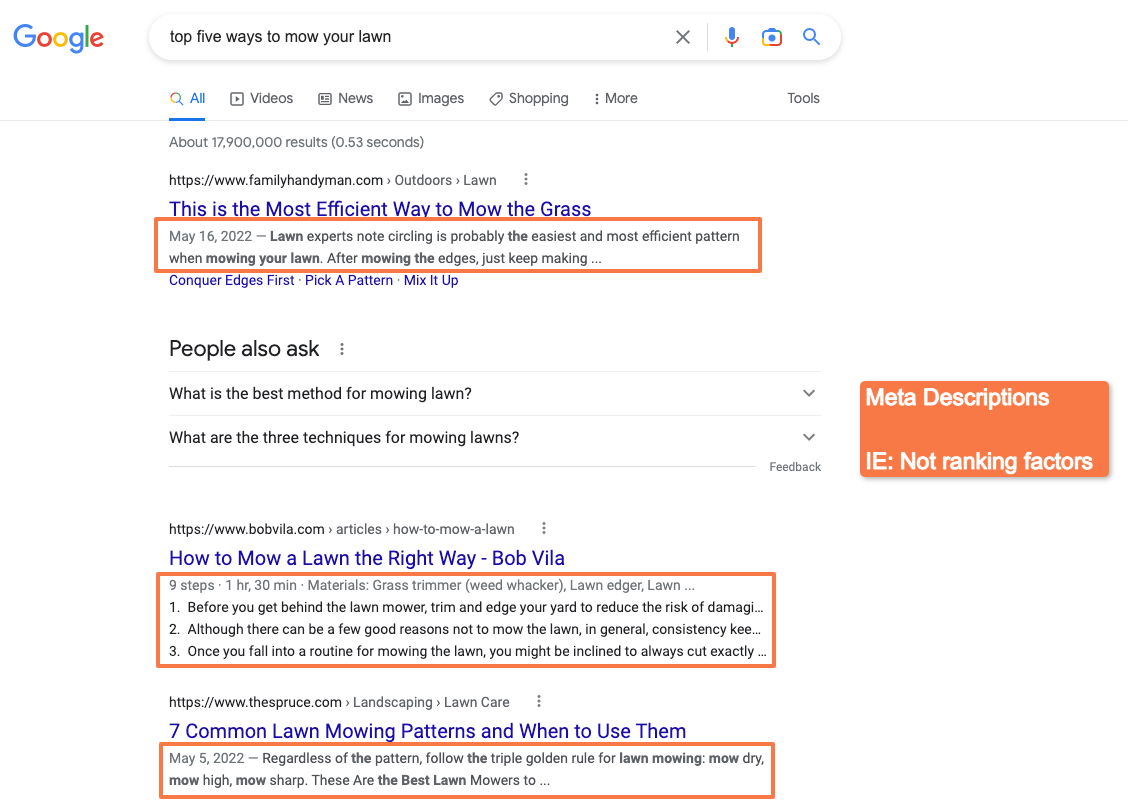
Task: Open three-dot menu for bobvila.com result
Action: 544,529
